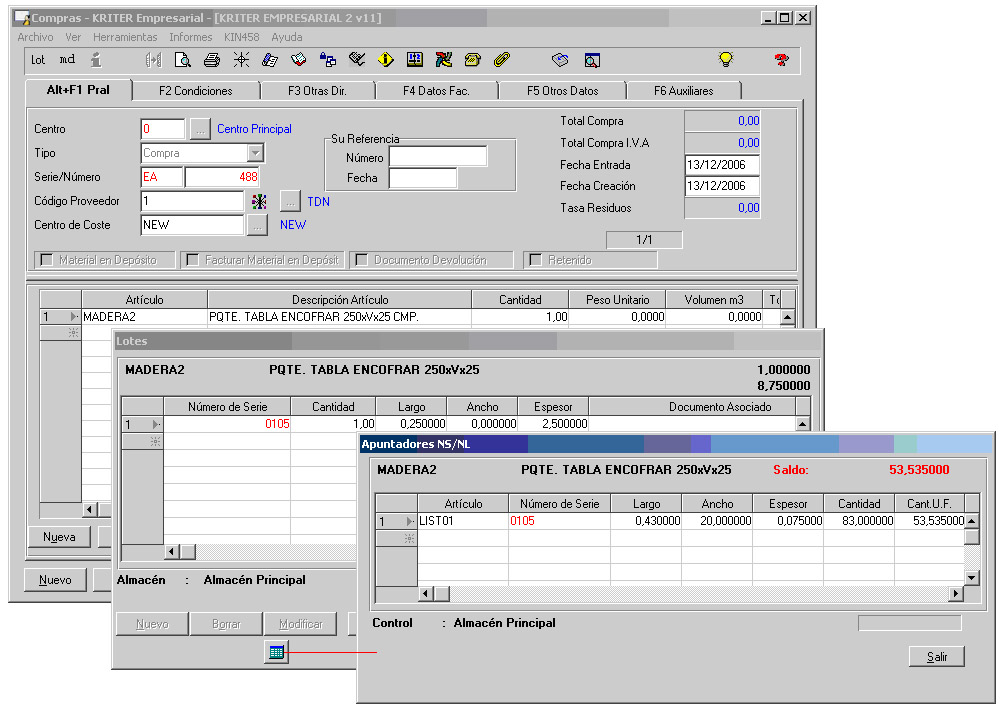The image size is (1004, 712).
Task: Click the yellow telephone icon in the toolbar
Action: click(x=473, y=60)
